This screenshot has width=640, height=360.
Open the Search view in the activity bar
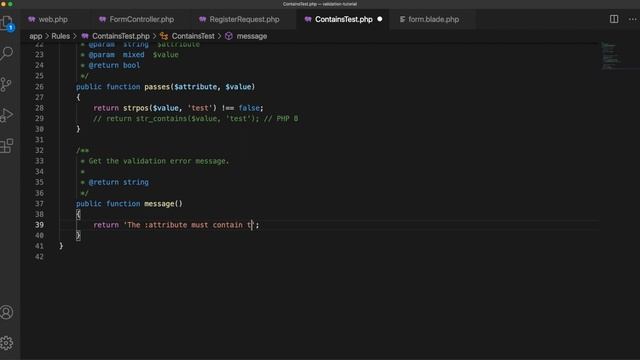point(7,53)
